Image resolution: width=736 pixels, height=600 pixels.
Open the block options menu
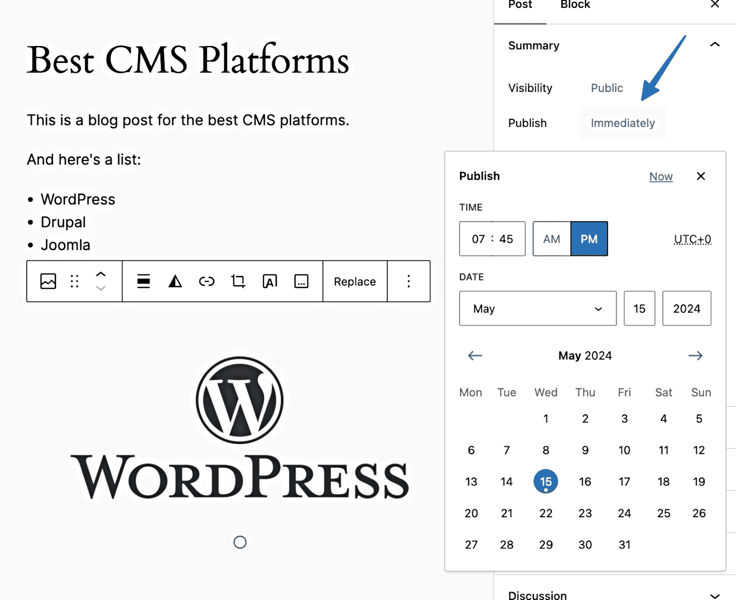408,281
